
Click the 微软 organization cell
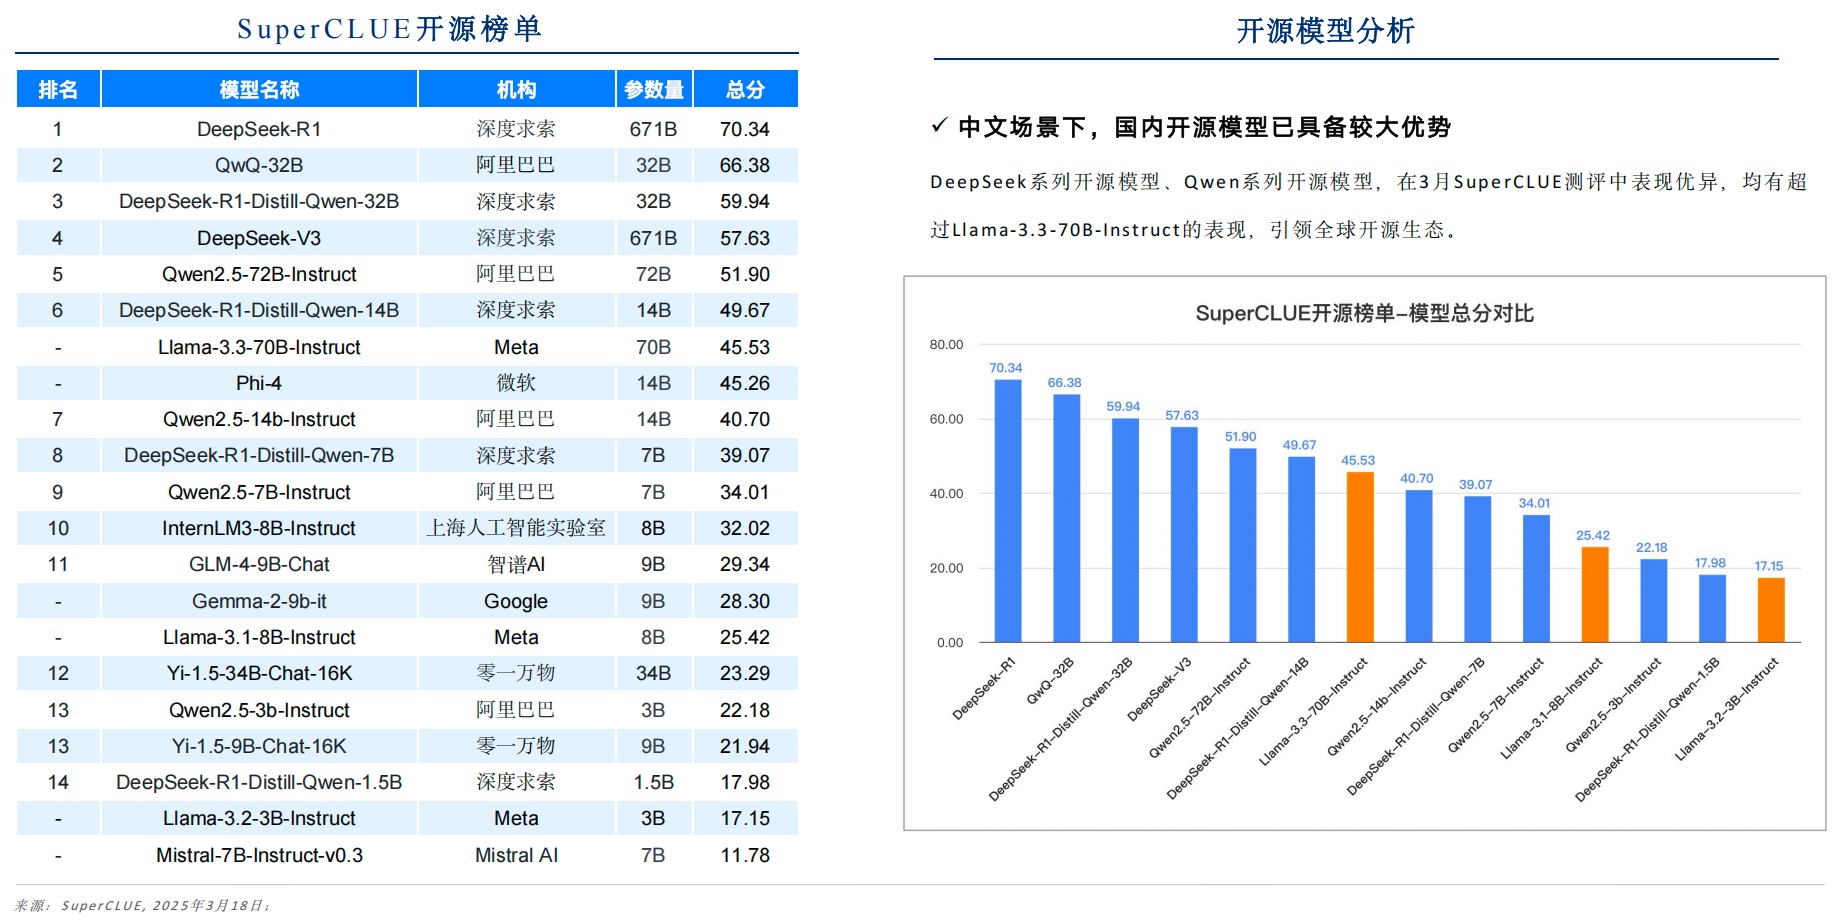pyautogui.click(x=516, y=383)
